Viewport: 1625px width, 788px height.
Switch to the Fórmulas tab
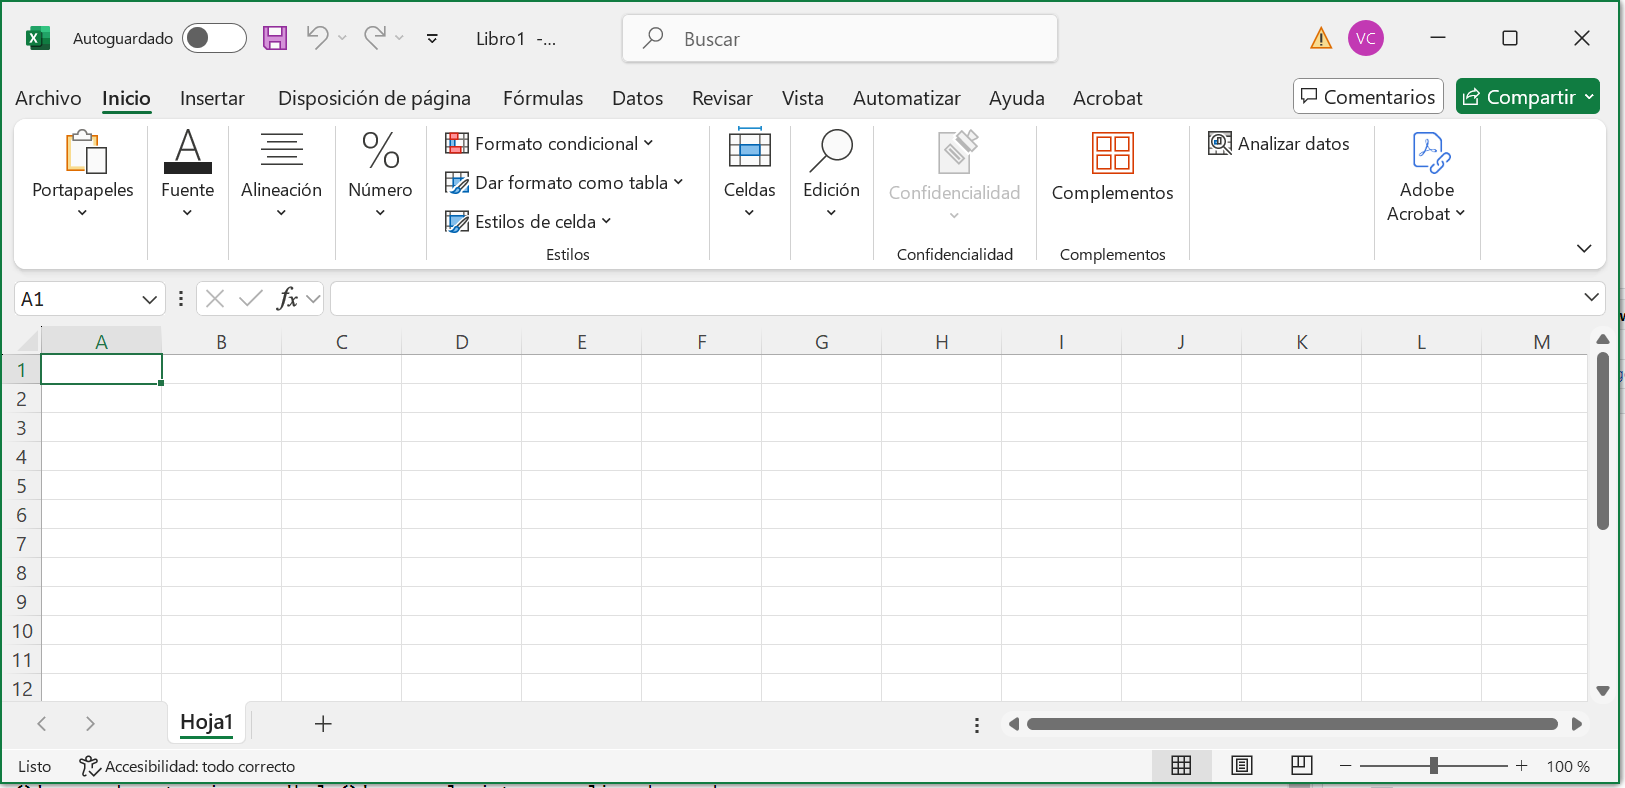(x=543, y=98)
